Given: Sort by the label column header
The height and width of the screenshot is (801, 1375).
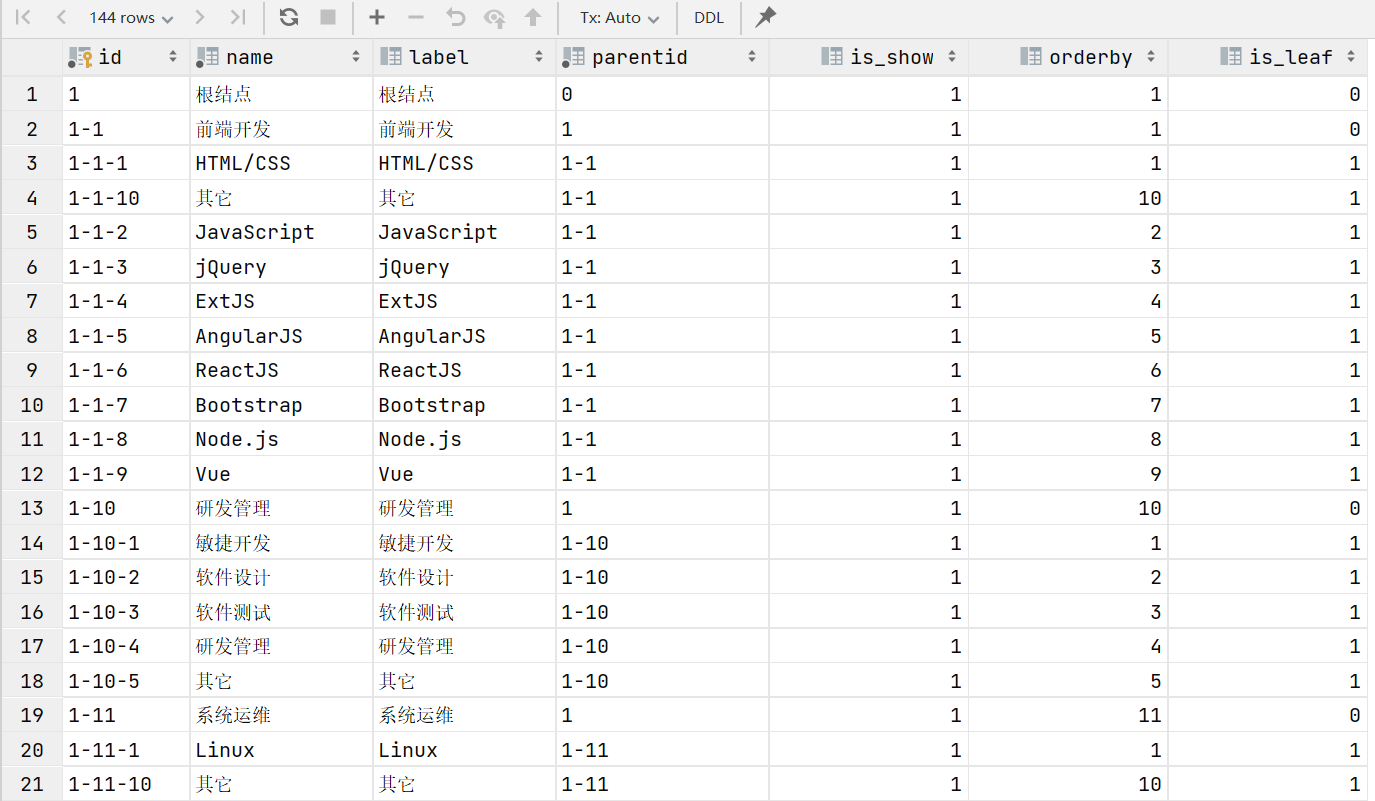Looking at the screenshot, I should coord(464,57).
